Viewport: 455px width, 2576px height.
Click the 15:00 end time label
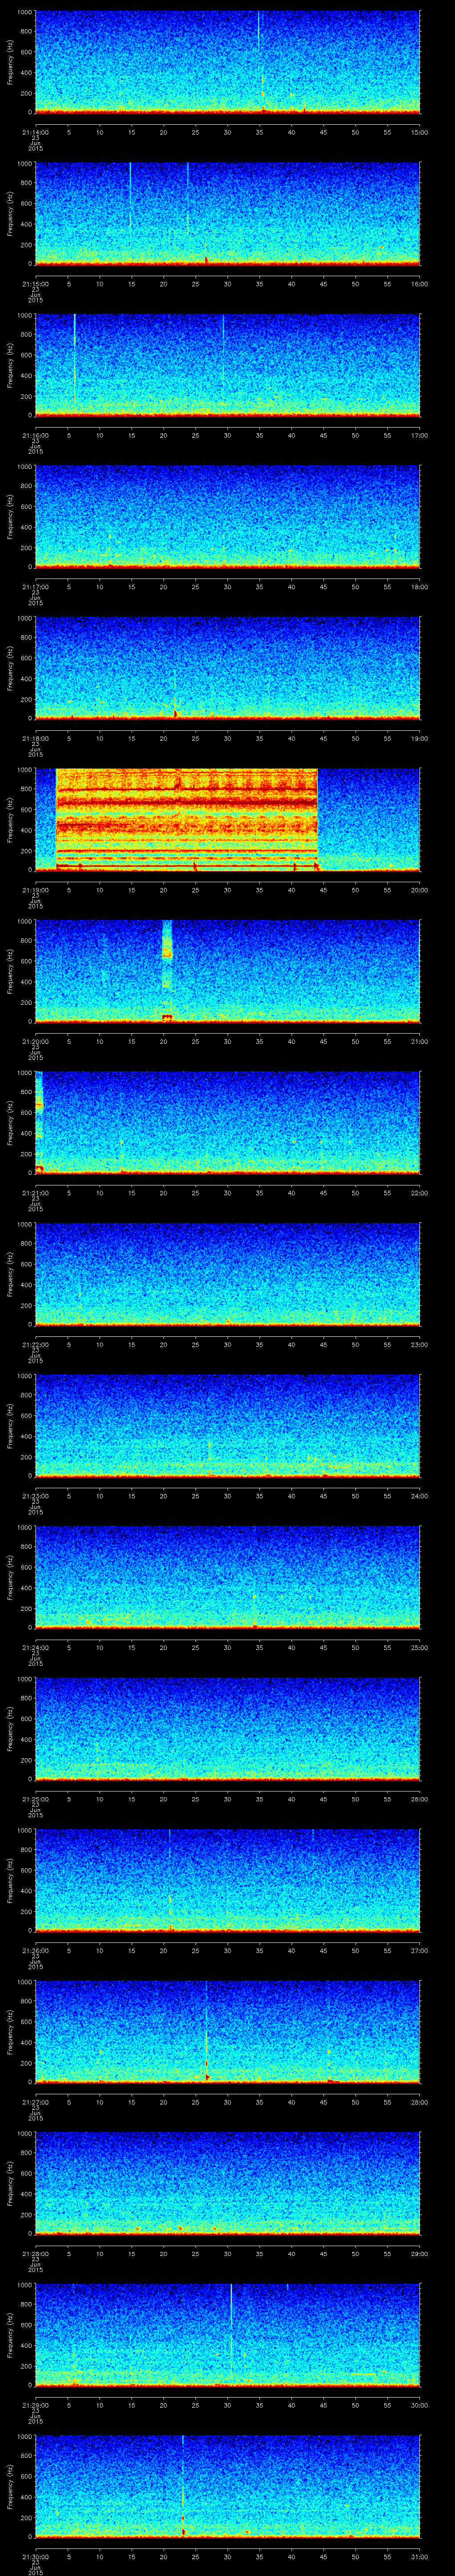(x=419, y=132)
